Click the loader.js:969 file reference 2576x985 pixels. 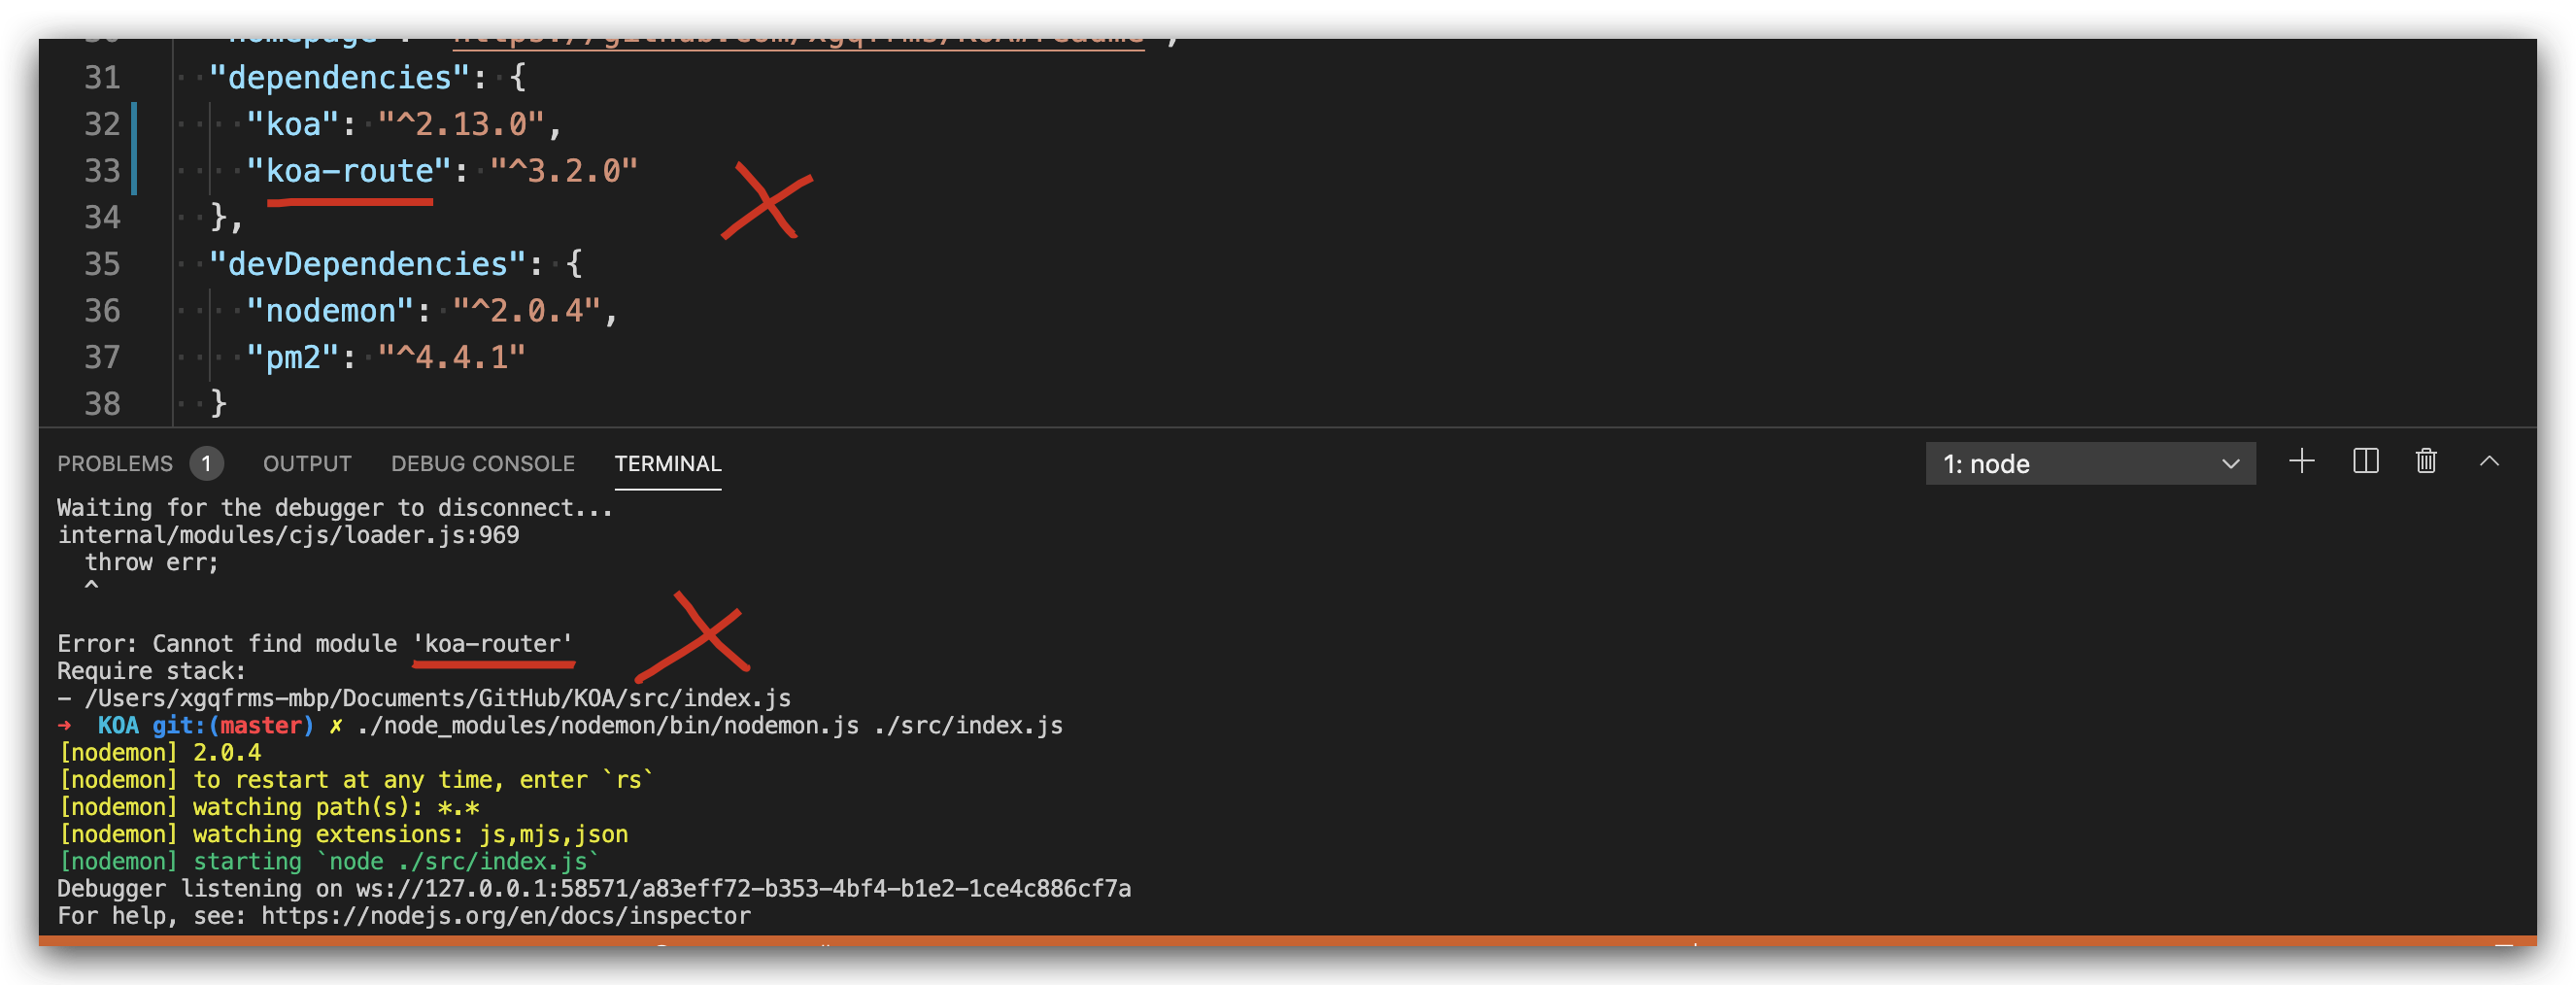(289, 535)
